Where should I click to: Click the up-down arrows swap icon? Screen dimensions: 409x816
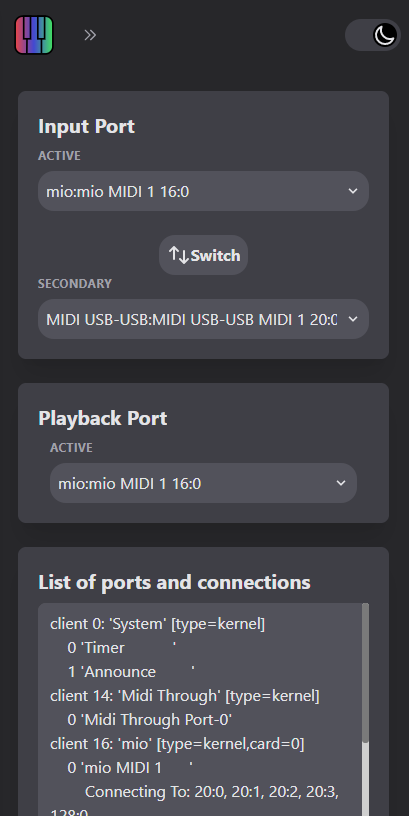178,255
